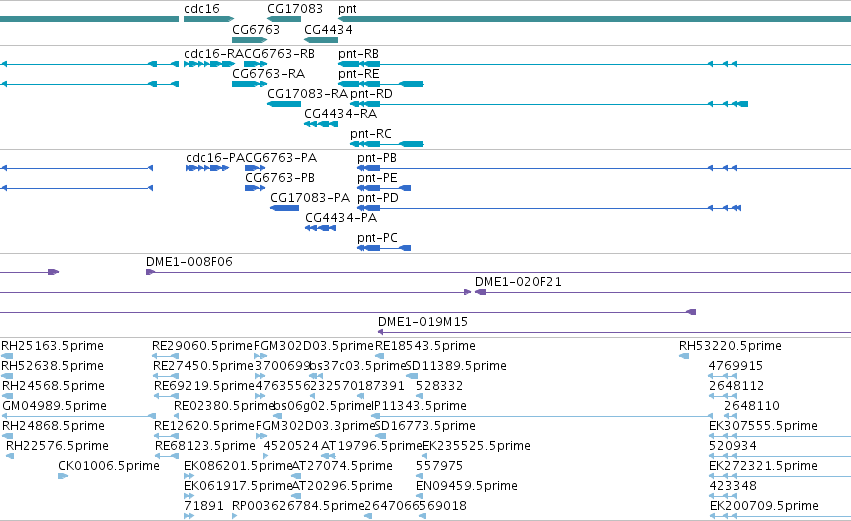Click feature label 557975
851x521 pixels.
point(440,466)
